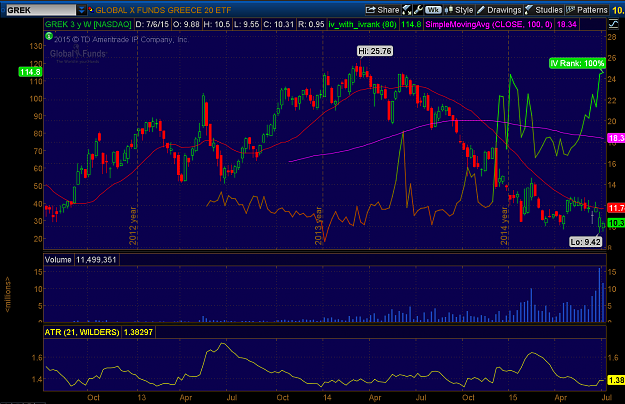Click the yellow 1.38 ATR axis tag
Image resolution: width=625 pixels, height=404 pixels.
click(x=616, y=380)
